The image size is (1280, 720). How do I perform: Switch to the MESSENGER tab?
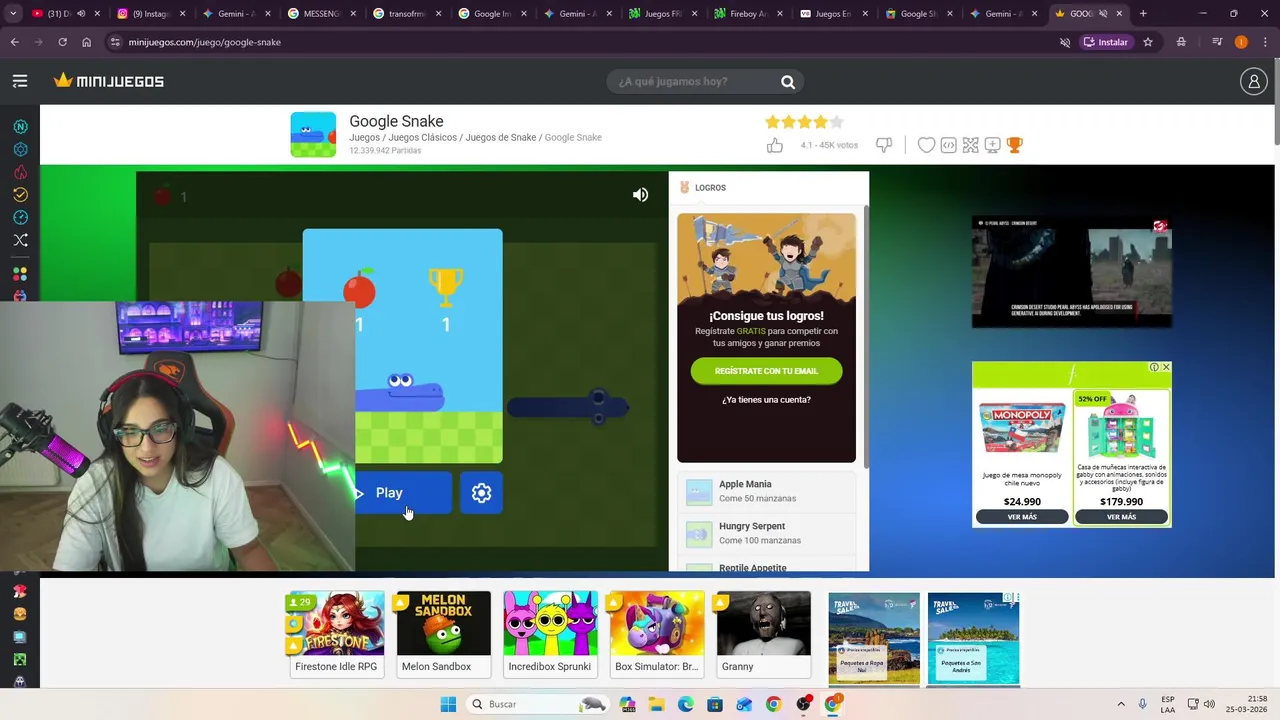(x=320, y=14)
